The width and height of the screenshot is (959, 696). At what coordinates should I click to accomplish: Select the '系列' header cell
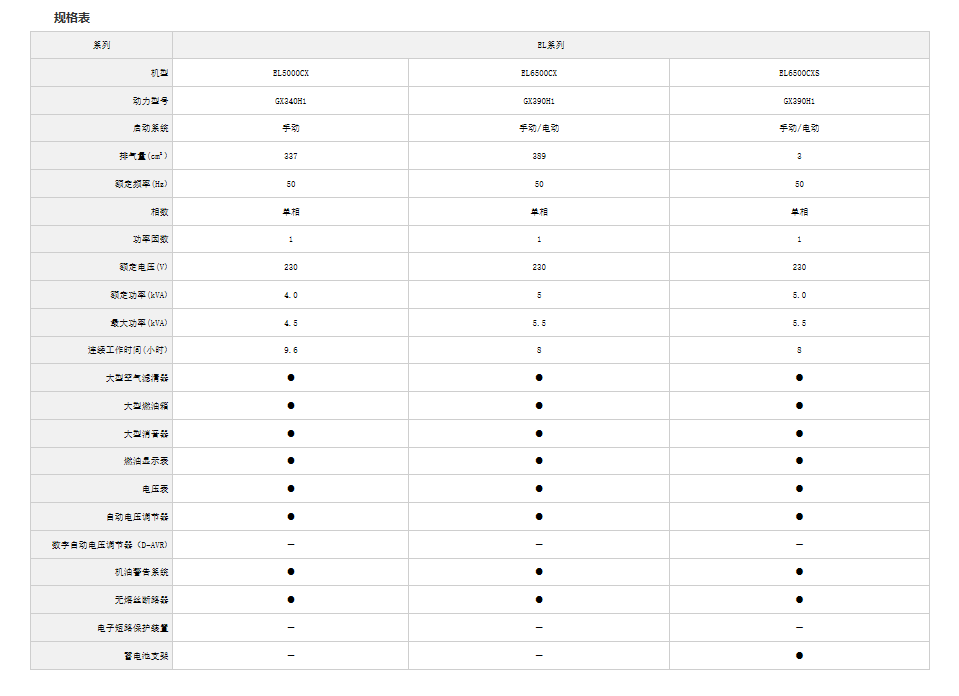[x=102, y=45]
